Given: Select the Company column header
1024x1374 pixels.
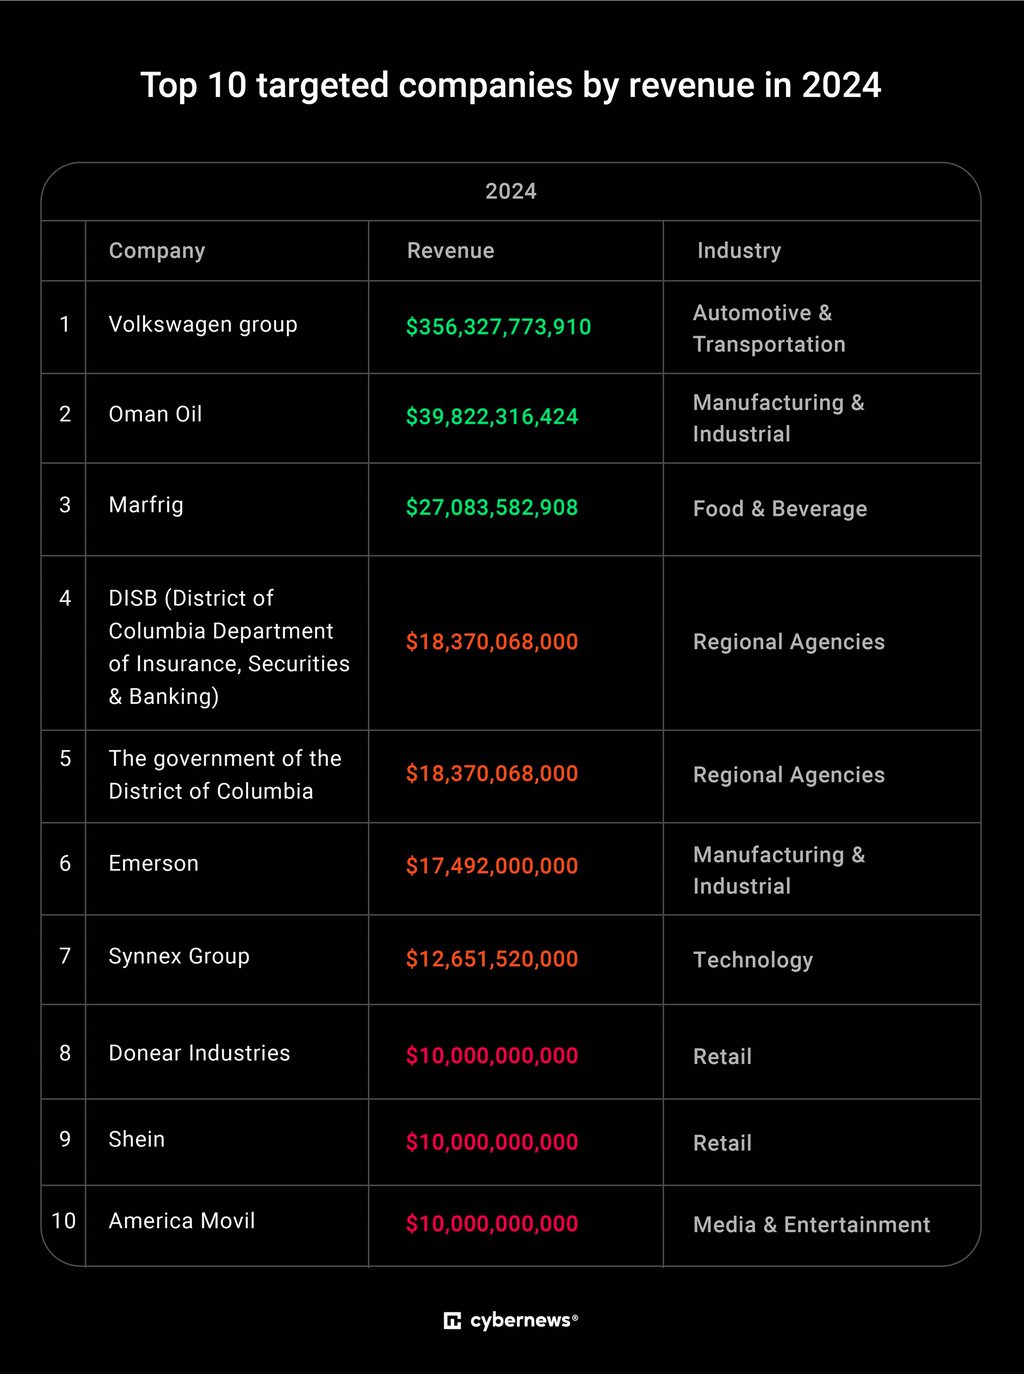Looking at the screenshot, I should click(x=157, y=251).
